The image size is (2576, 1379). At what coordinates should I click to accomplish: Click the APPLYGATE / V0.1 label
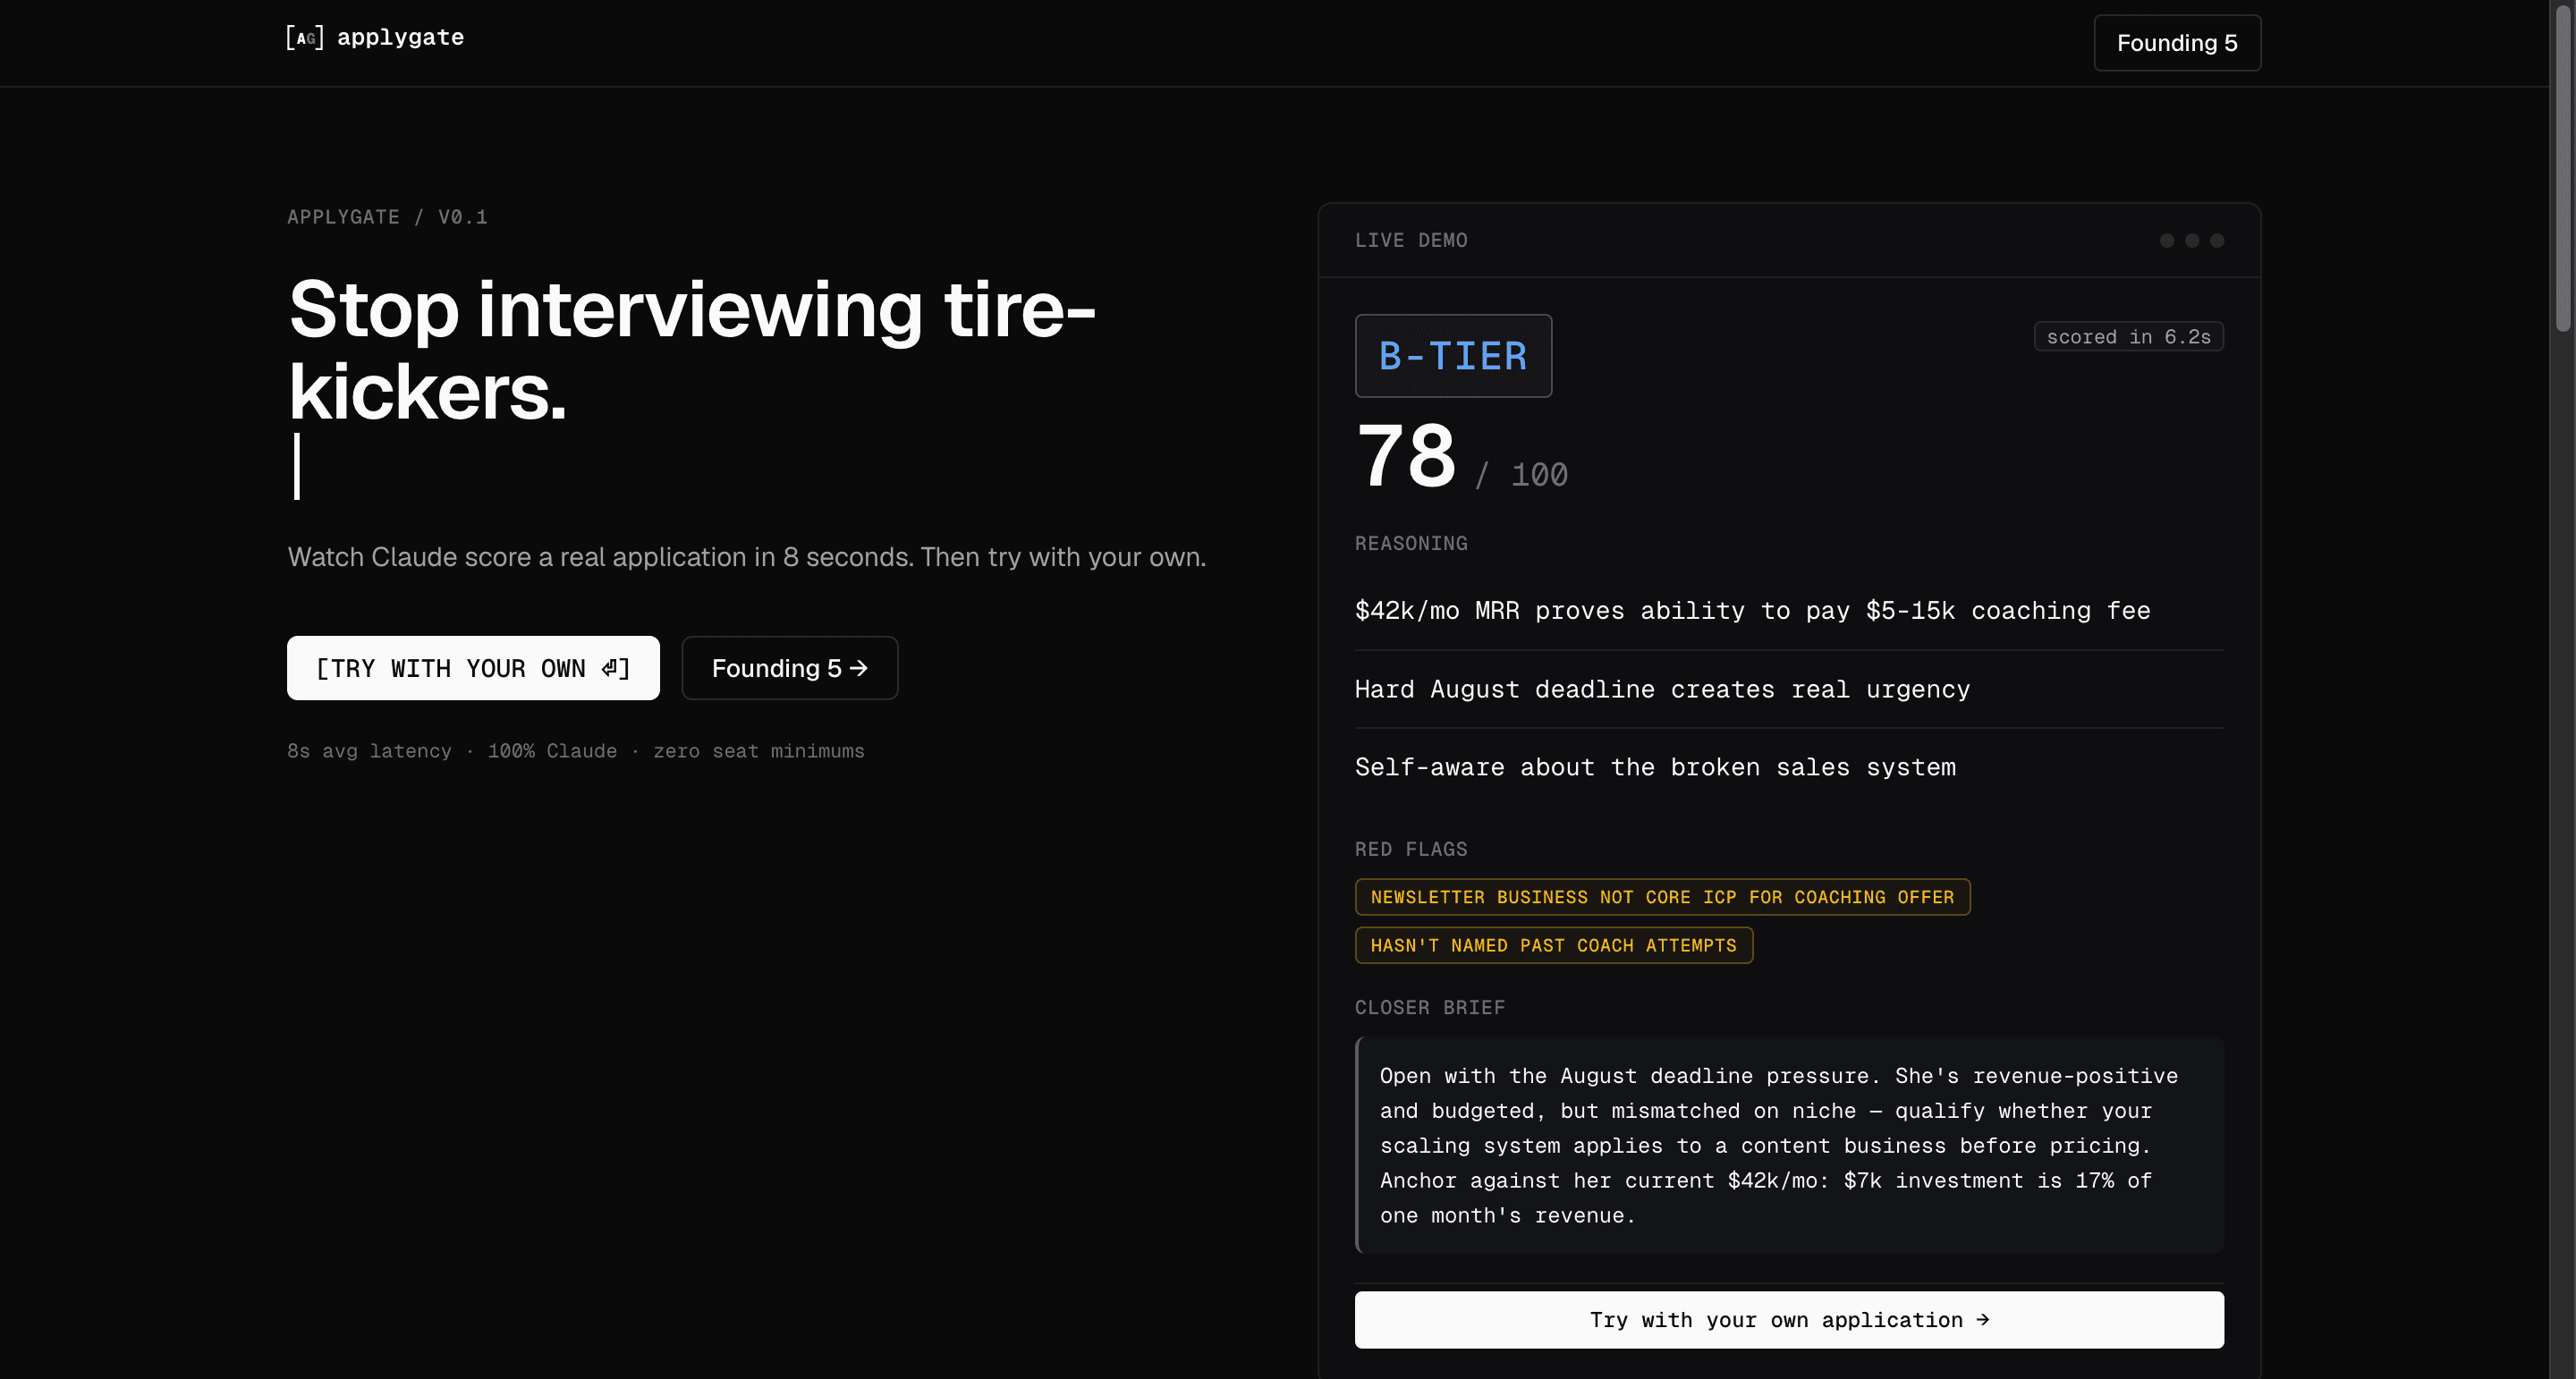tap(387, 217)
